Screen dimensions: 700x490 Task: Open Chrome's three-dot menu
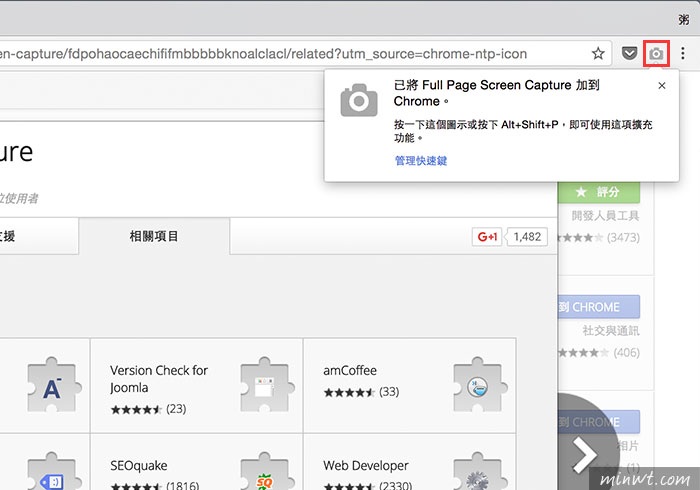[683, 54]
